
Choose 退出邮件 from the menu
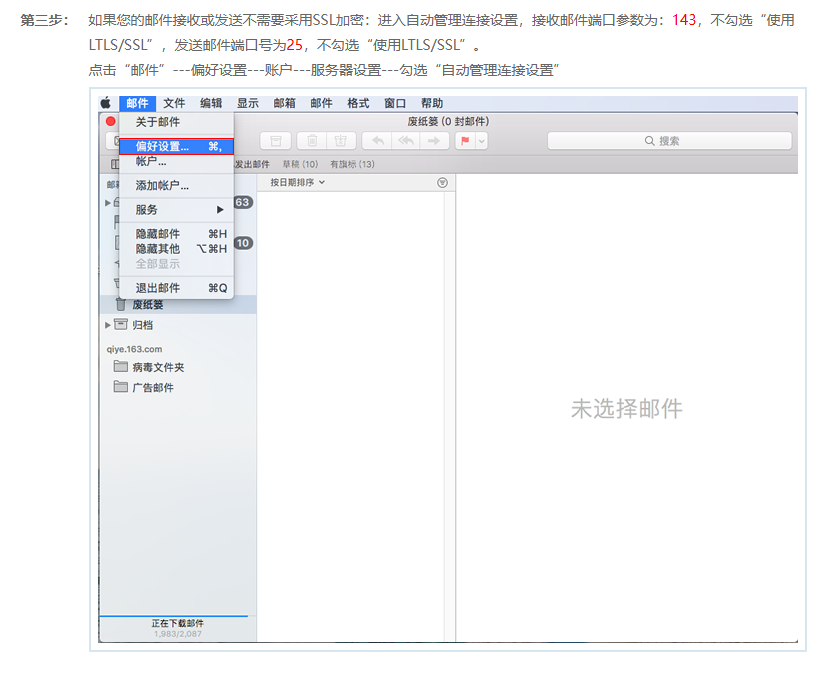tap(176, 288)
